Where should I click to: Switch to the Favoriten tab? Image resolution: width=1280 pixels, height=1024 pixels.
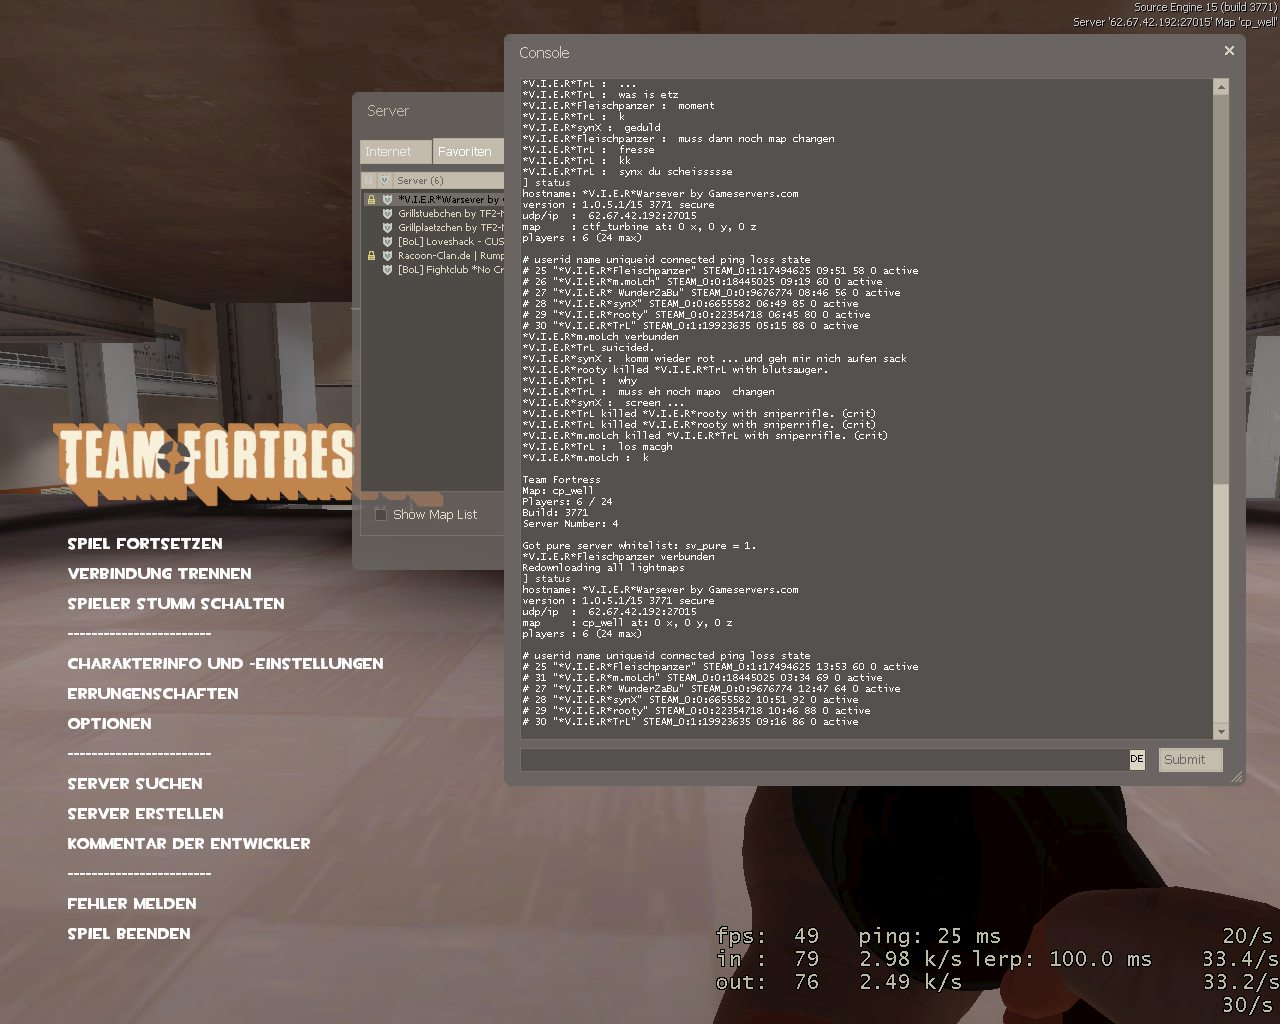tap(469, 151)
